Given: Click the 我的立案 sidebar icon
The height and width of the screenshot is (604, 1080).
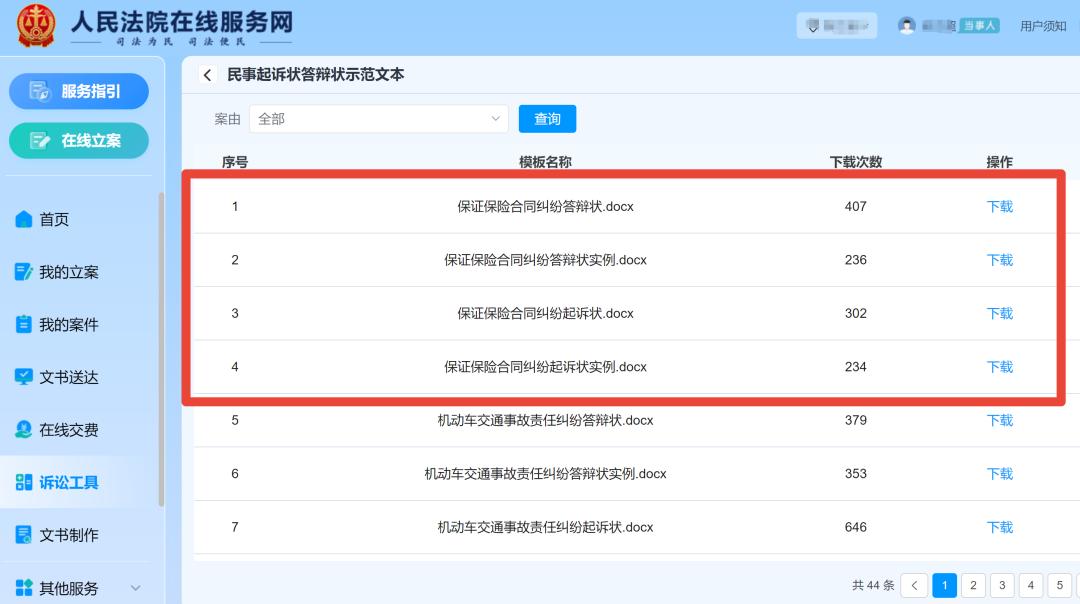Looking at the screenshot, I should [x=24, y=272].
